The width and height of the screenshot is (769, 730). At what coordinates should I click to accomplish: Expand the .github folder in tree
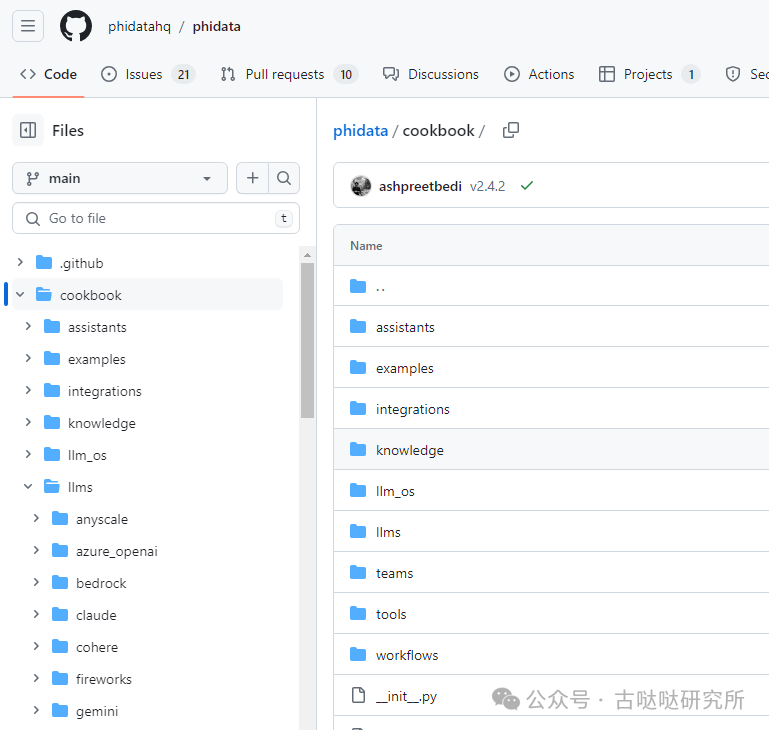coord(20,263)
